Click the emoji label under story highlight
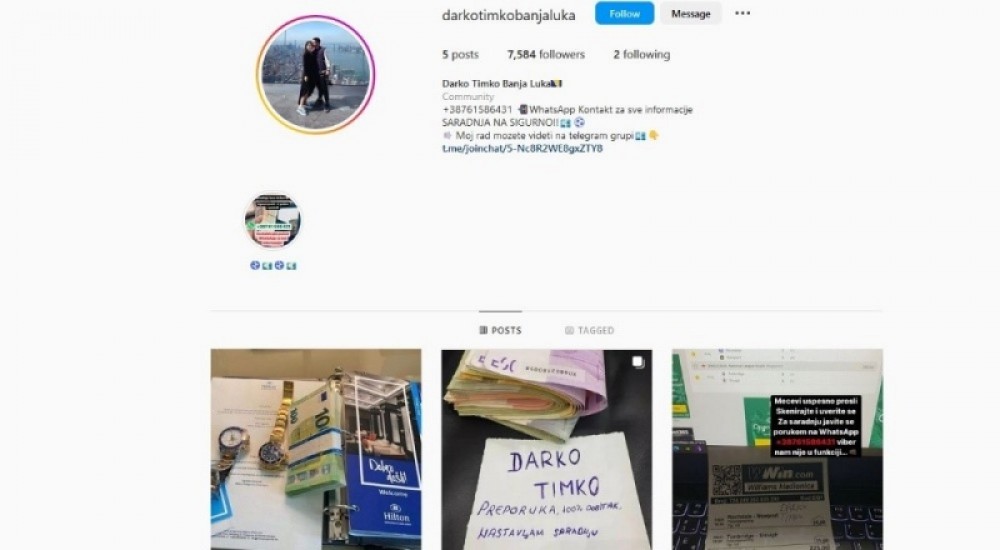This screenshot has height=550, width=1000. (x=273, y=265)
